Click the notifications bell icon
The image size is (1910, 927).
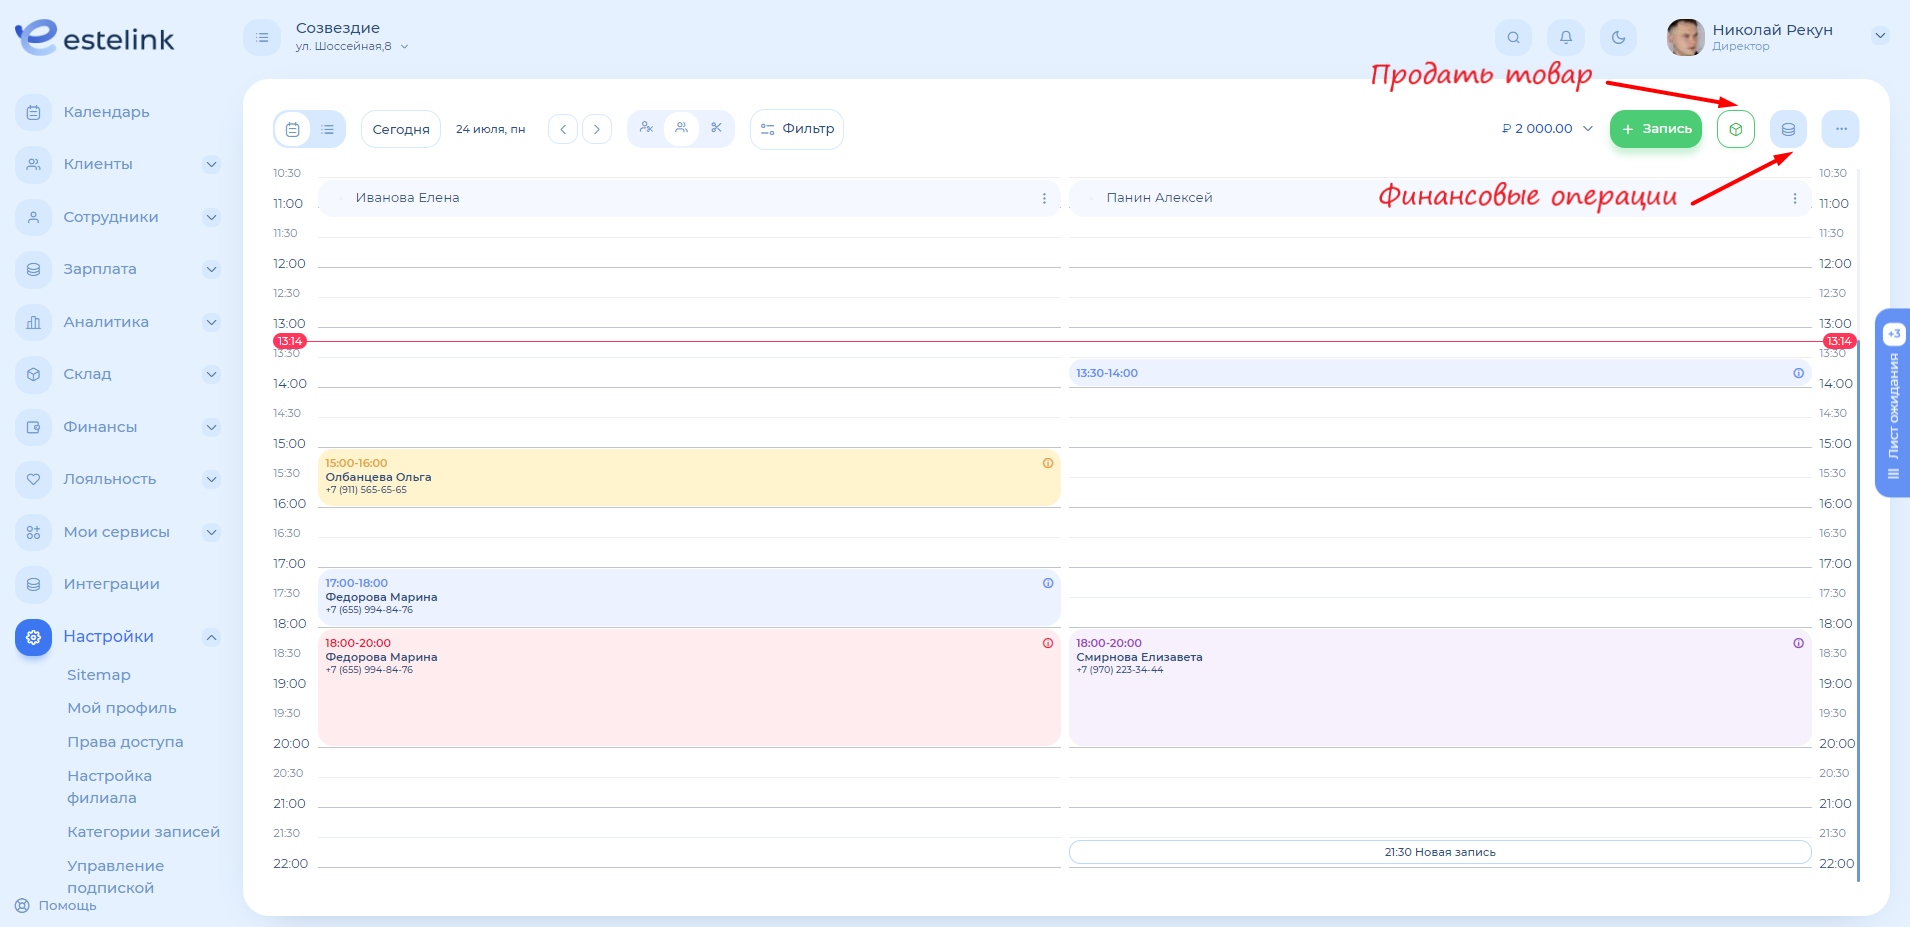[x=1565, y=38]
